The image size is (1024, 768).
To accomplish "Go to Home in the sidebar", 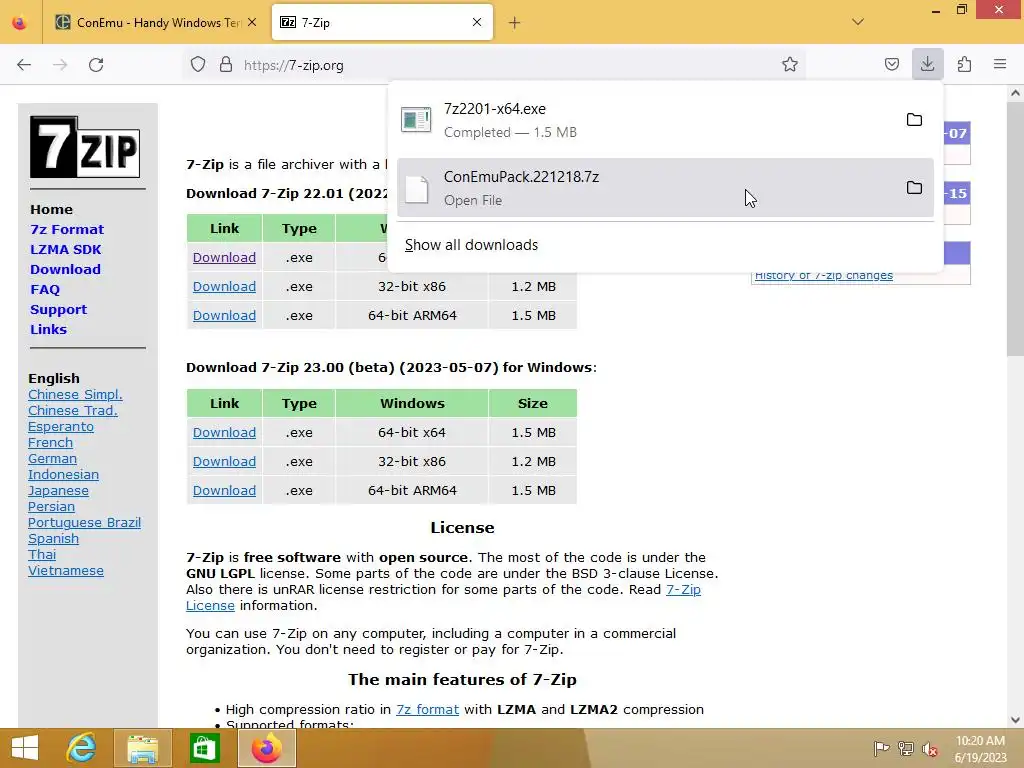I will pos(52,210).
